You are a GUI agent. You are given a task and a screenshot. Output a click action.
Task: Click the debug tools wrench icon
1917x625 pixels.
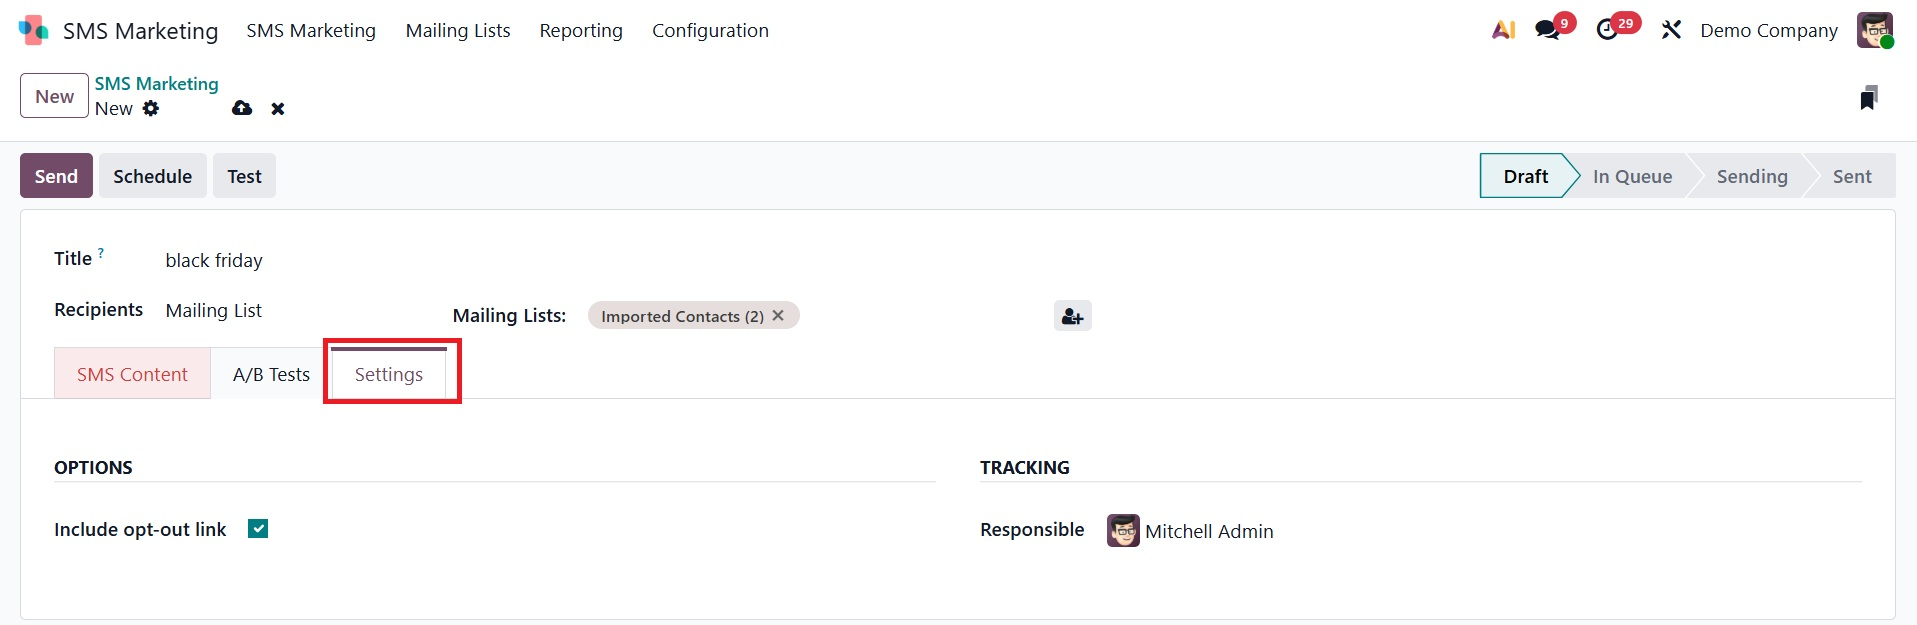click(x=1671, y=30)
